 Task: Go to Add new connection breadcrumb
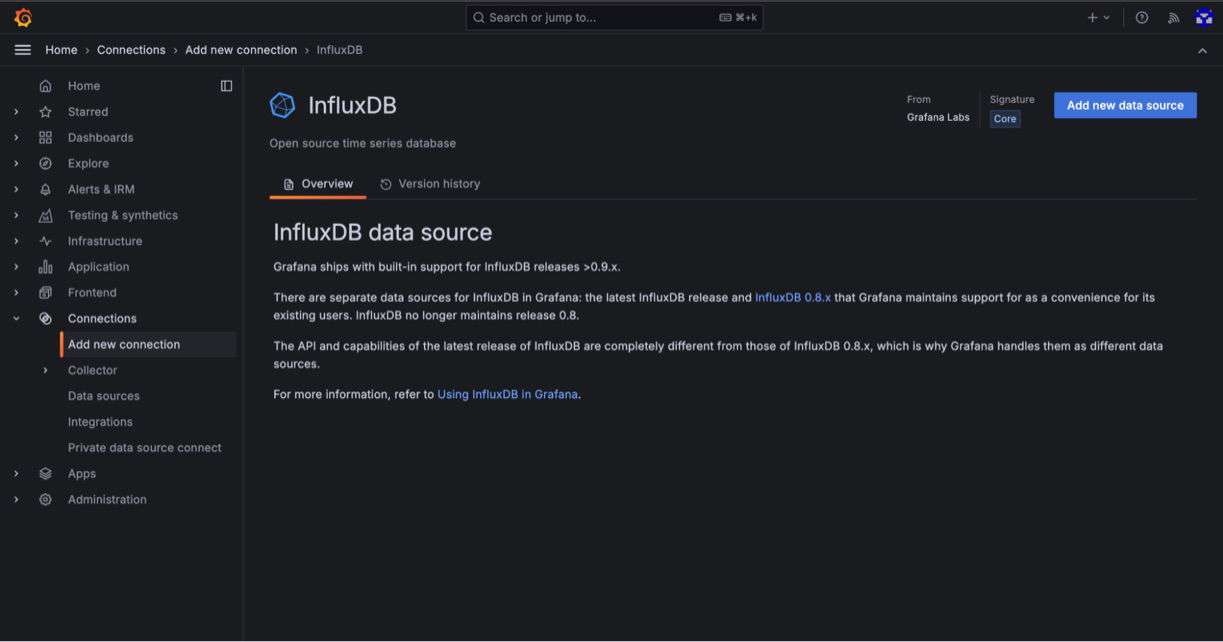click(241, 50)
